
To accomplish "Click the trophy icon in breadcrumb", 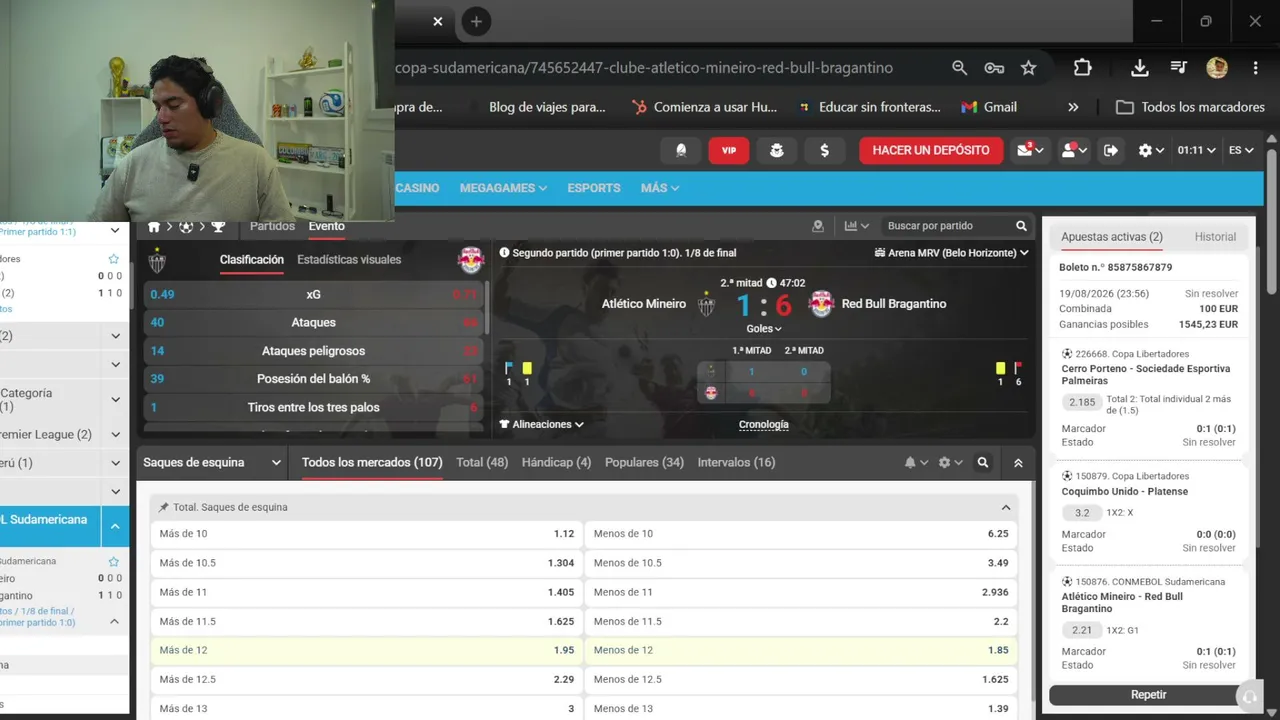I will pyautogui.click(x=218, y=226).
